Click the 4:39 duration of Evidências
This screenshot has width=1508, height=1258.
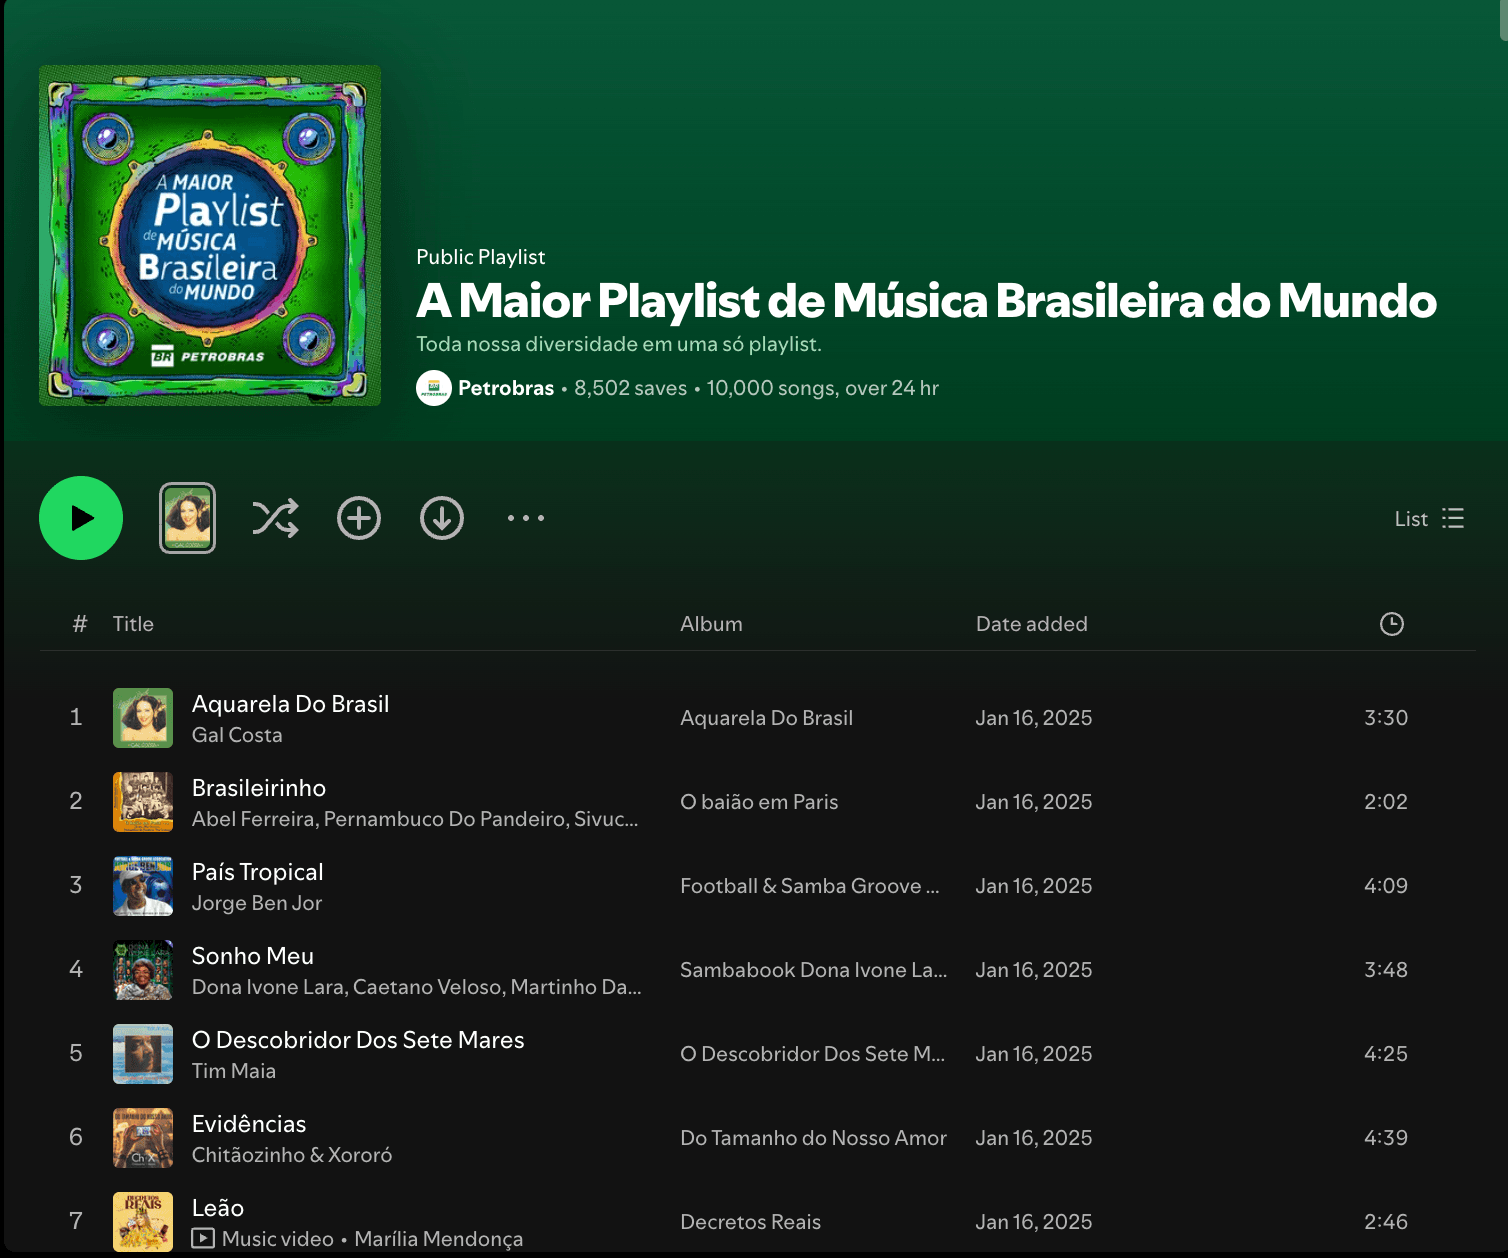pos(1386,1138)
